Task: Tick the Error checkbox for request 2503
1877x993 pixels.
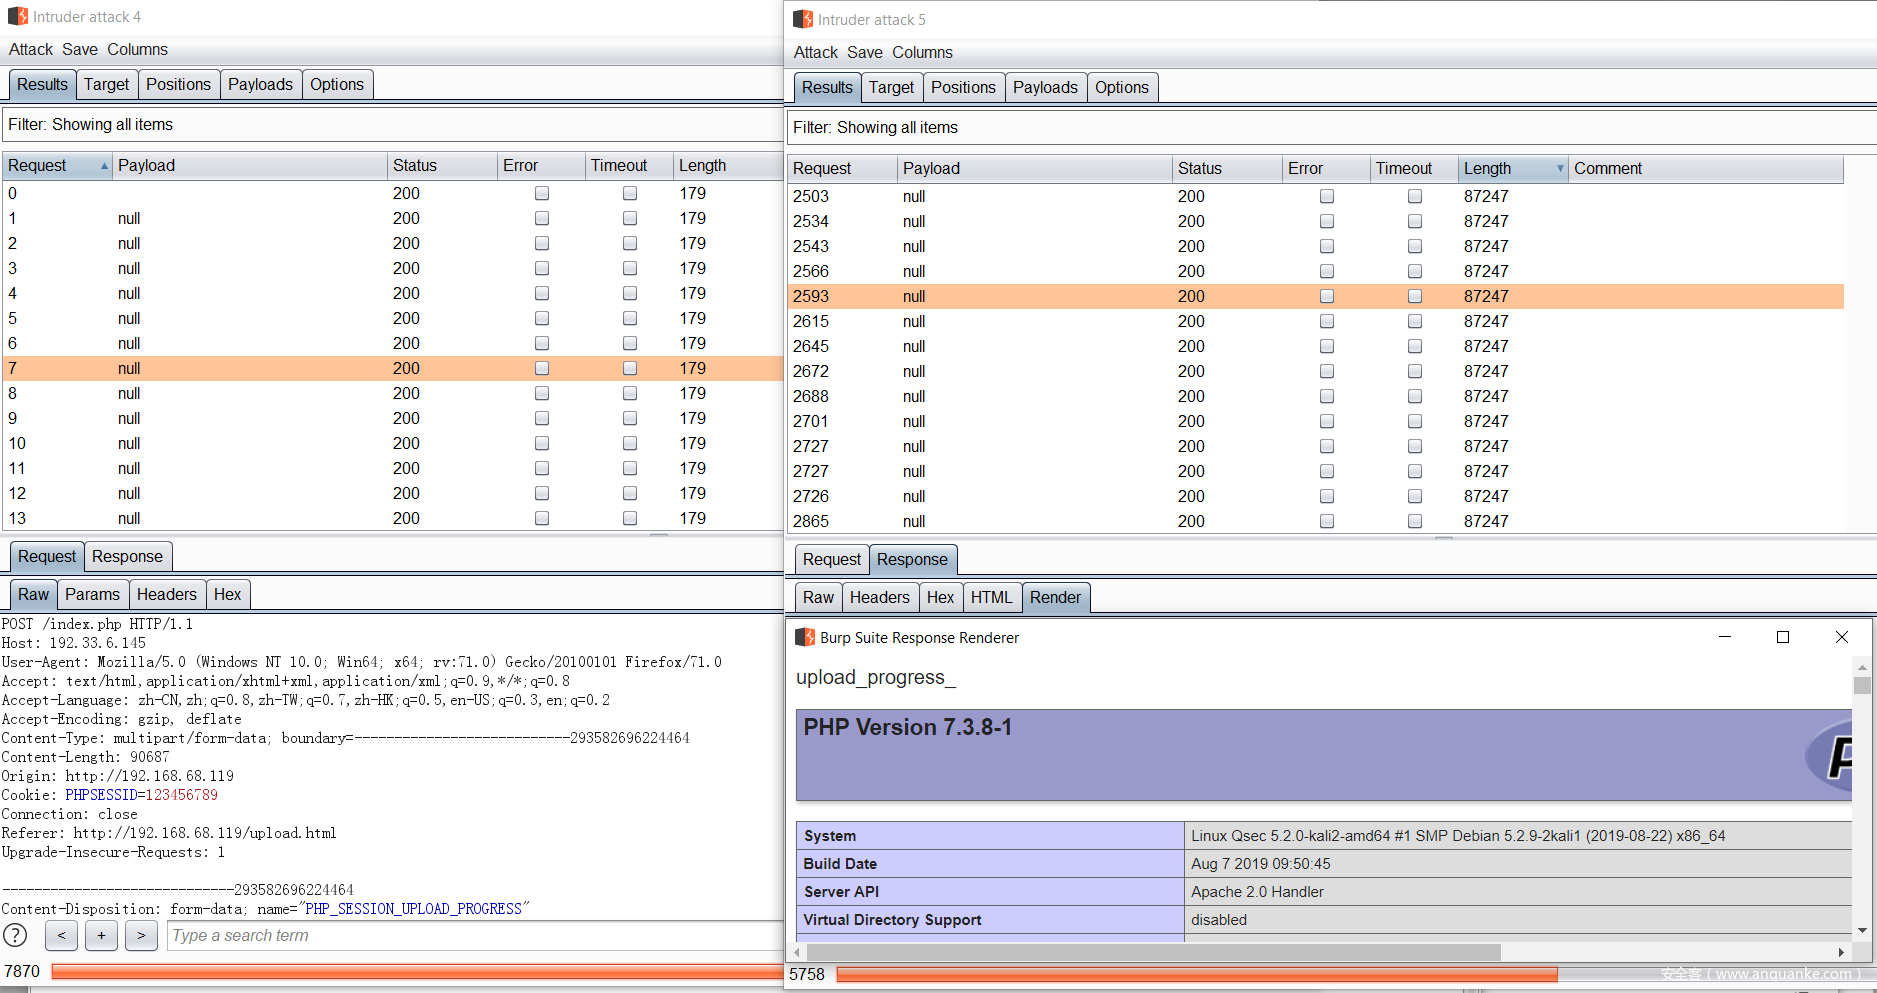Action: 1327,196
